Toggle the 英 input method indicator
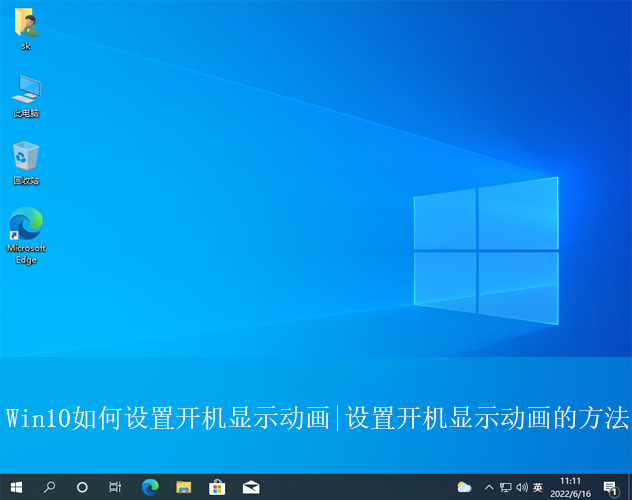The image size is (632, 500). pyautogui.click(x=538, y=487)
